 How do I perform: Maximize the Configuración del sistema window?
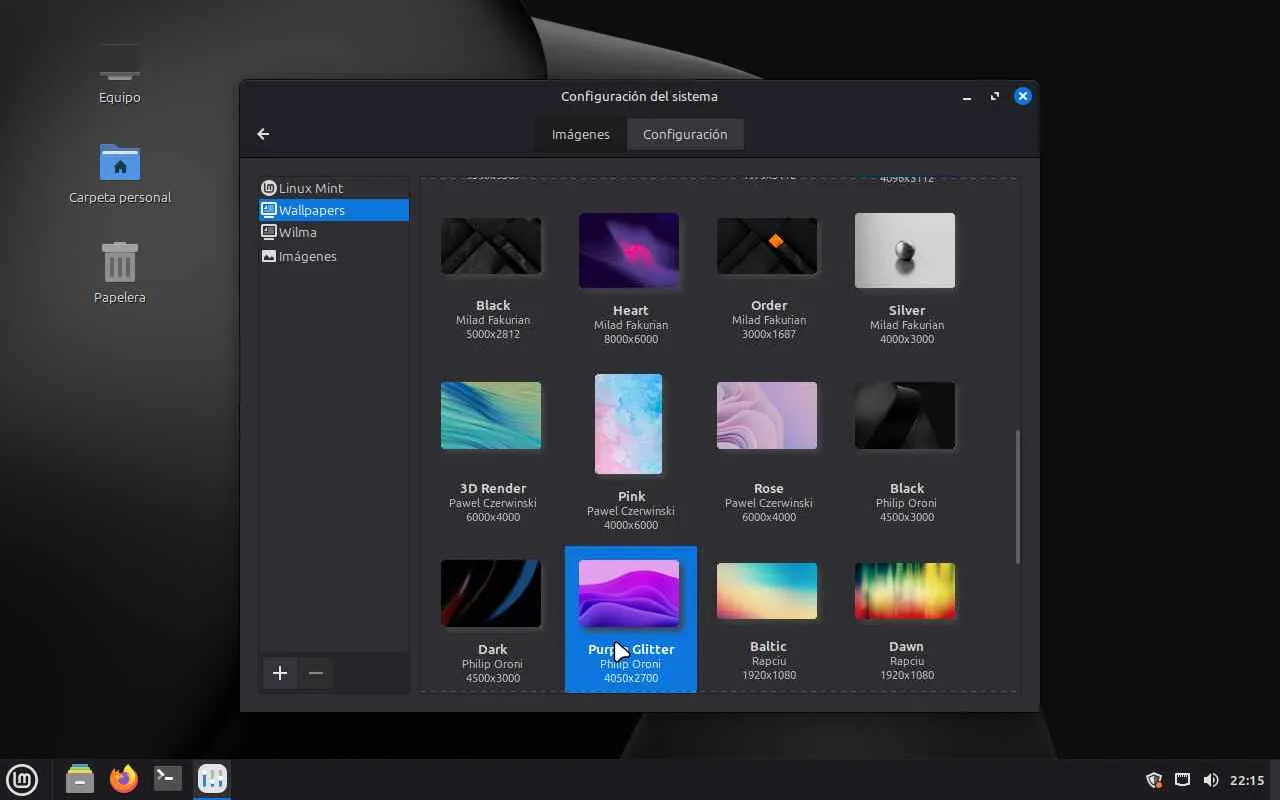(x=995, y=97)
